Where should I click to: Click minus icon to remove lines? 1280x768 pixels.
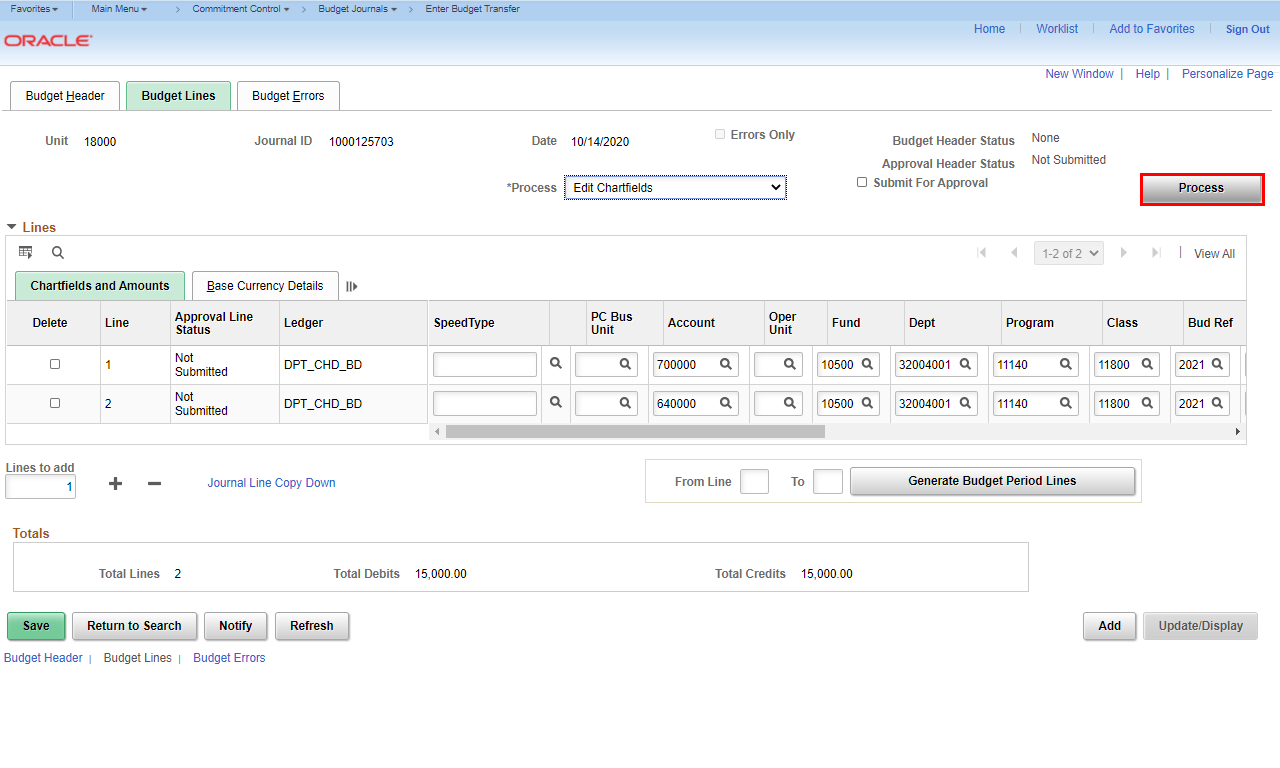pyautogui.click(x=154, y=483)
